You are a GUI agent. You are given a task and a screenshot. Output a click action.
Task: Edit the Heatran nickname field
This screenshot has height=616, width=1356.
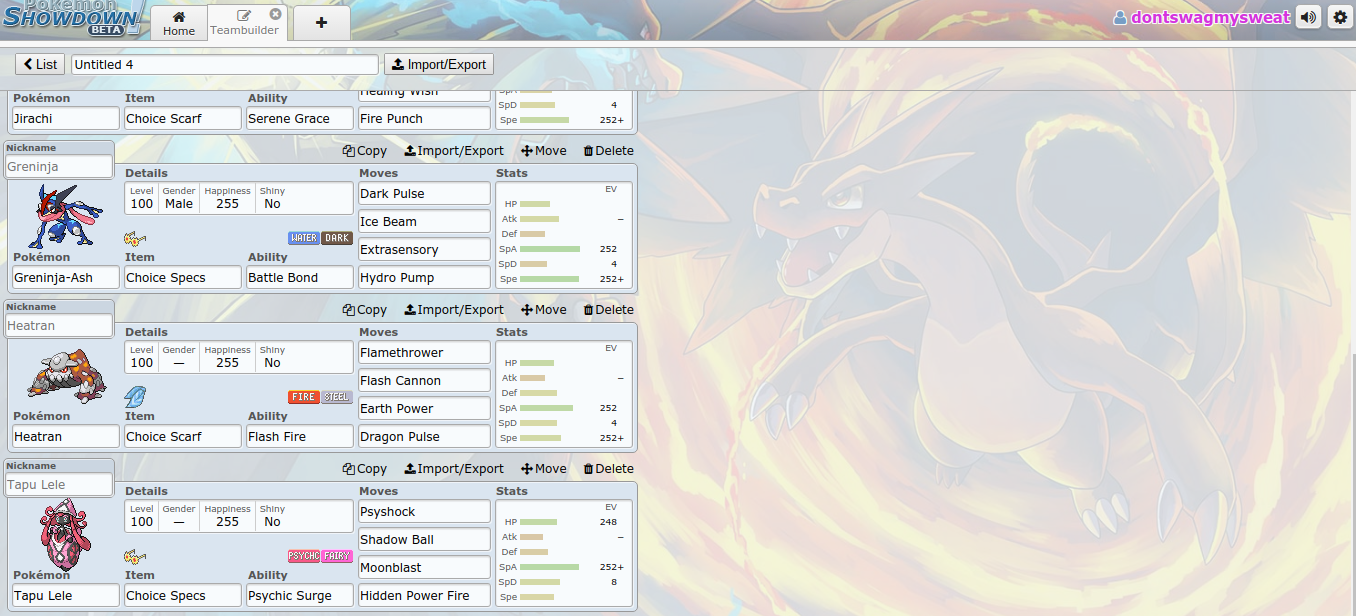coord(59,326)
